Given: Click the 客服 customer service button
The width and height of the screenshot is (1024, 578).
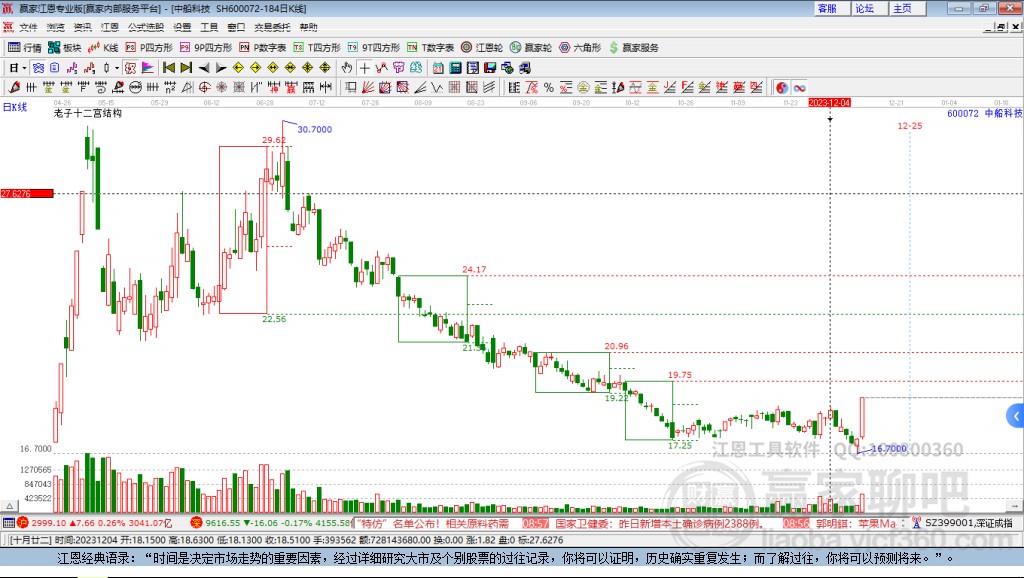Looking at the screenshot, I should click(x=832, y=8).
